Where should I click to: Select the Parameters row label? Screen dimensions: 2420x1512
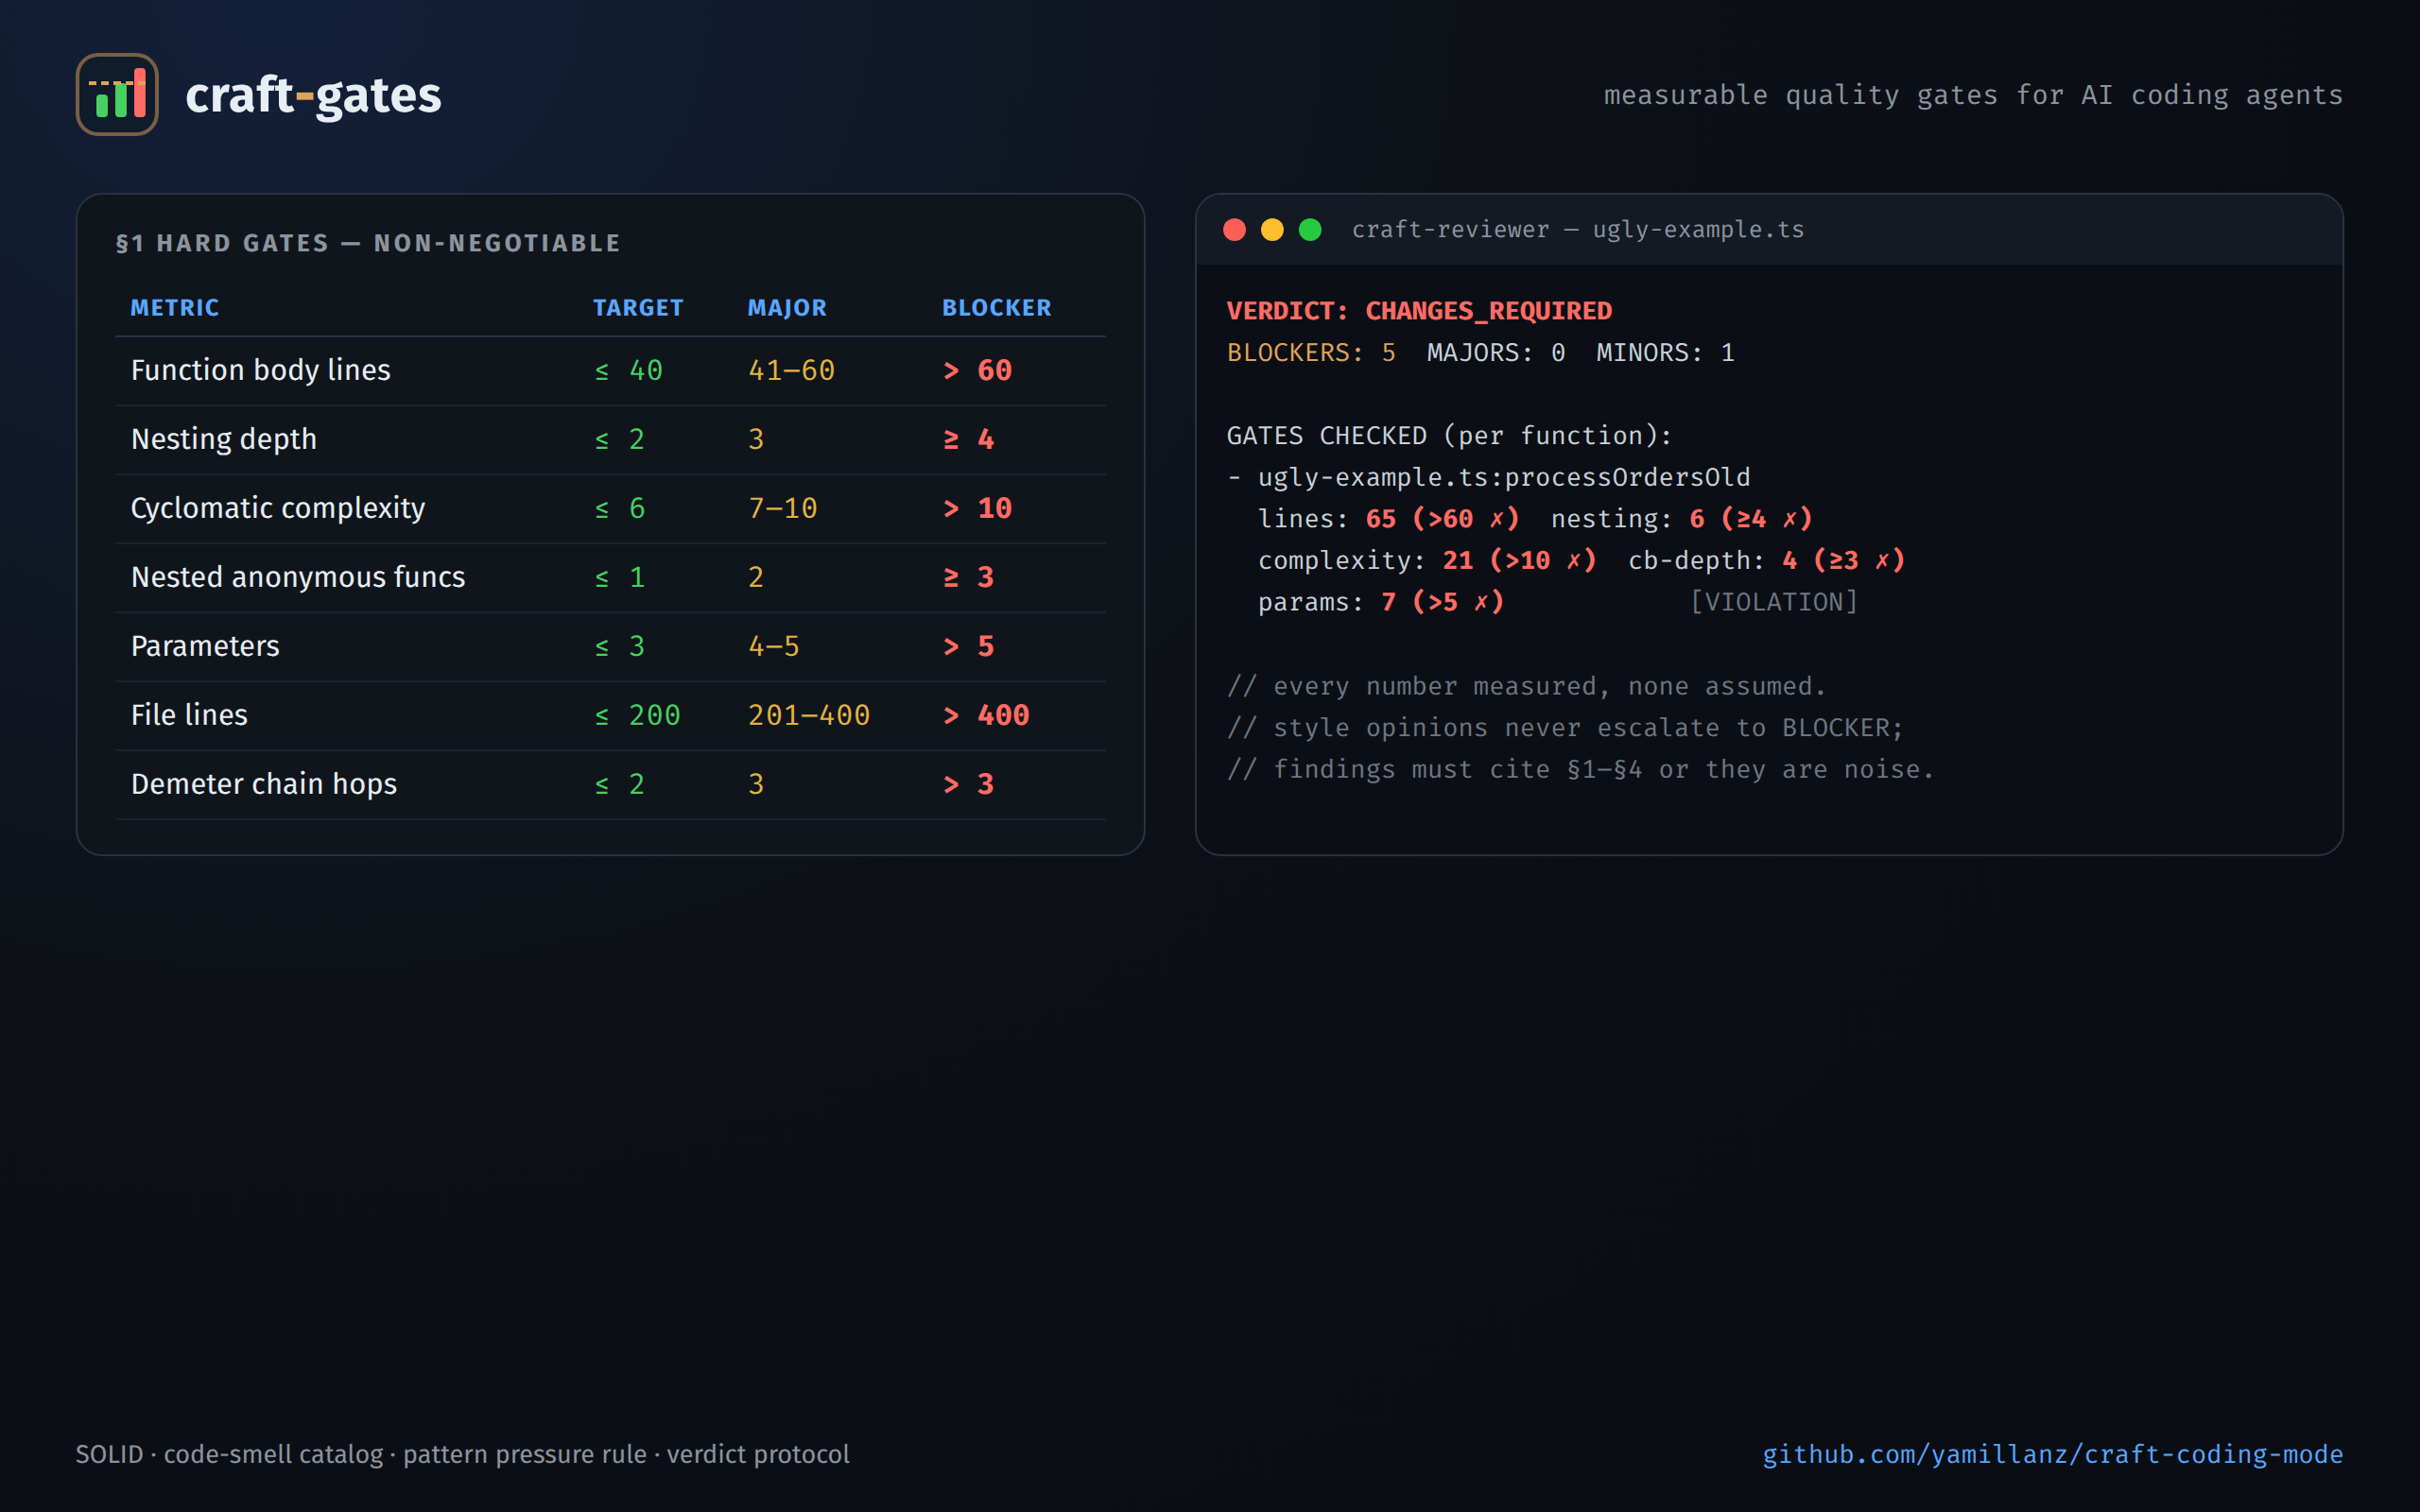pos(205,646)
